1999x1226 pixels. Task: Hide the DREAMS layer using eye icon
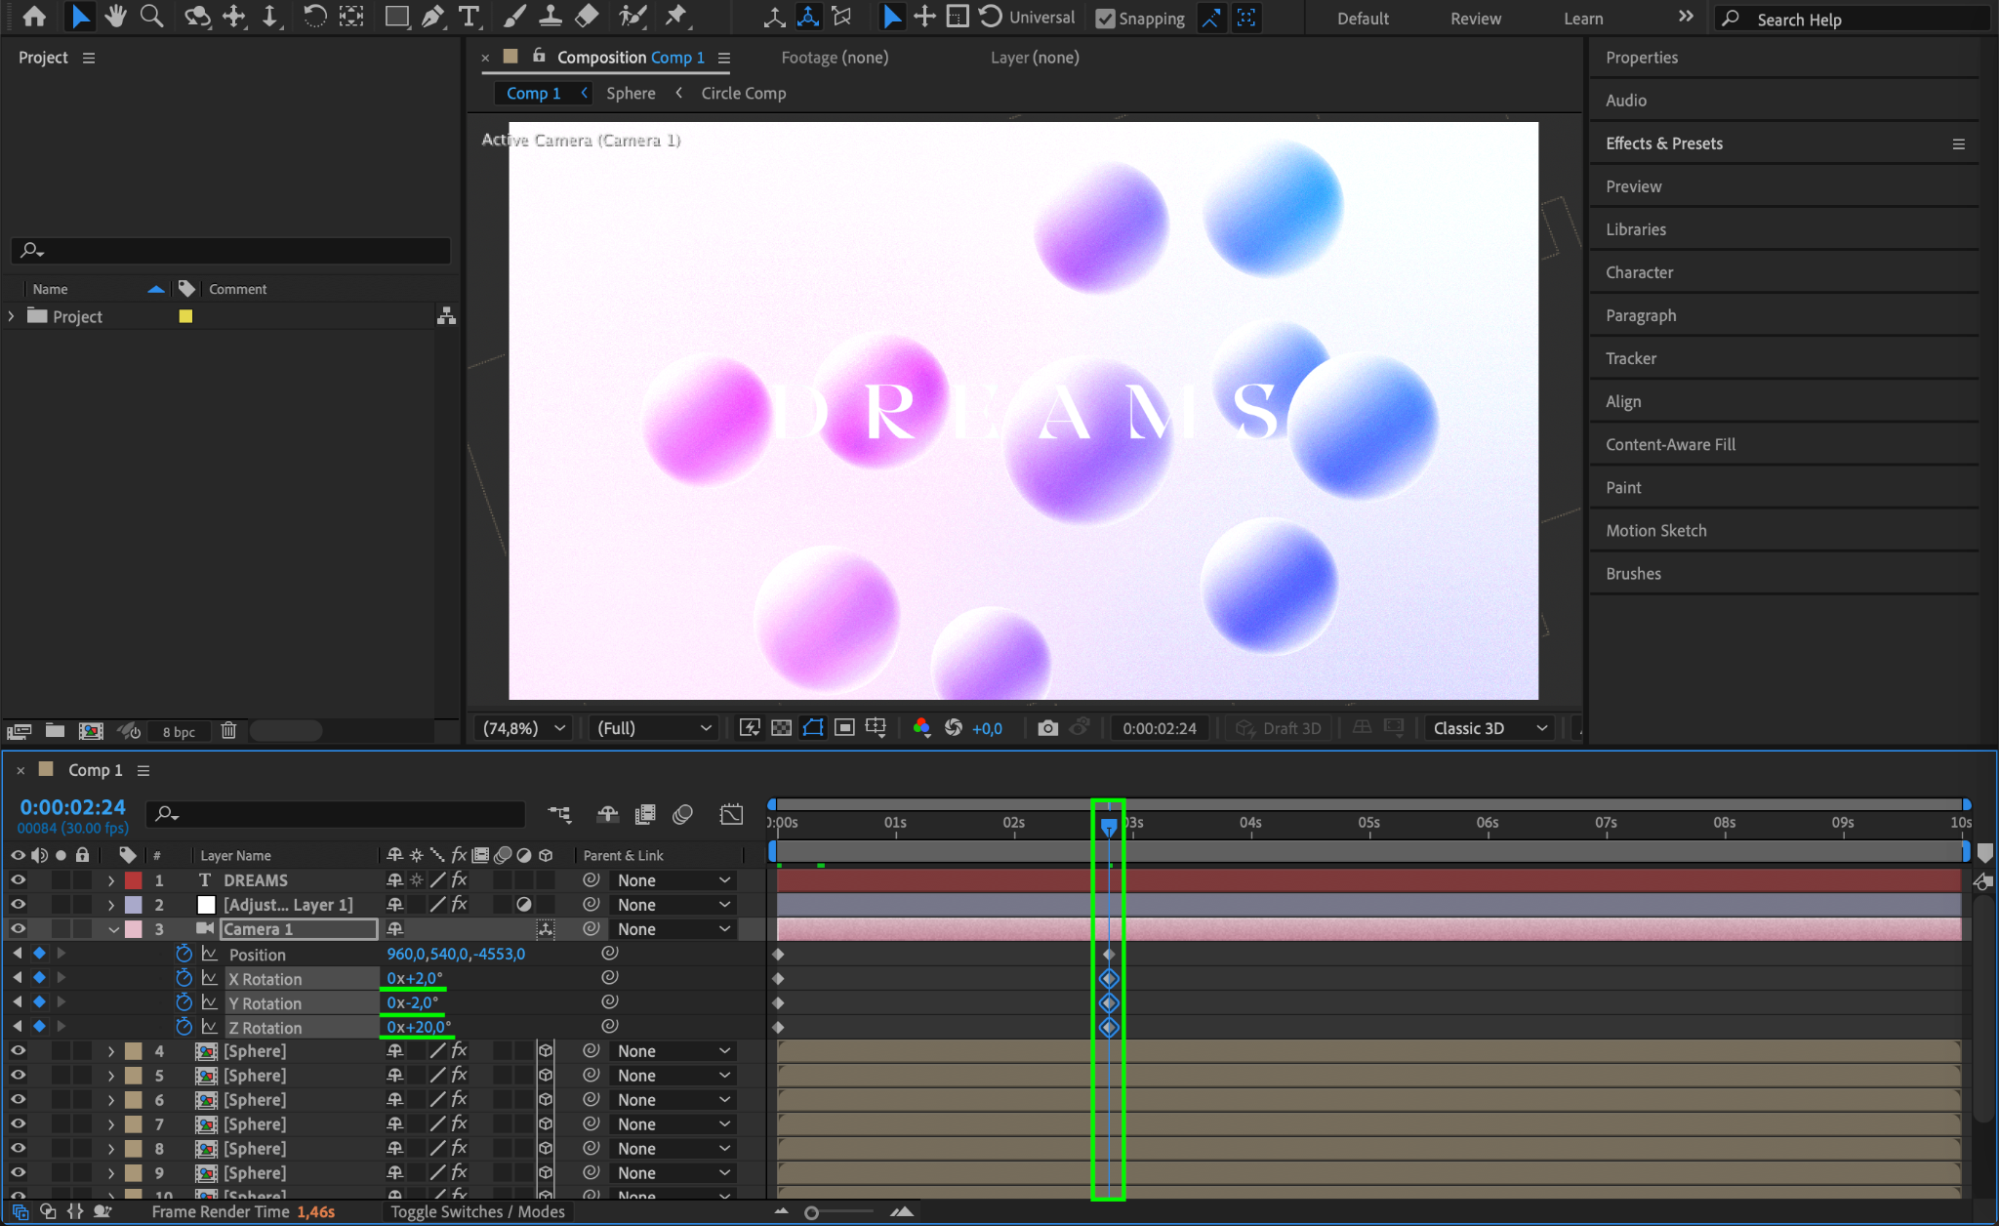pos(18,880)
